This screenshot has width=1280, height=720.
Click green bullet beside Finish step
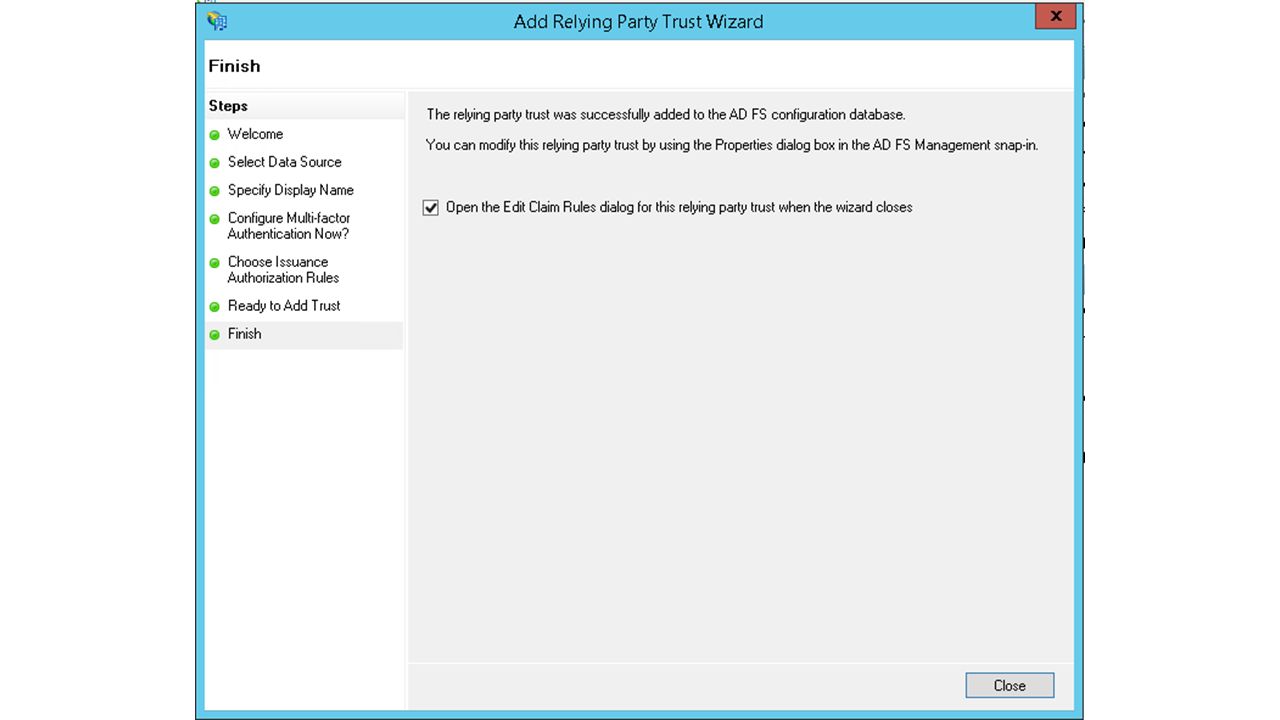point(214,335)
